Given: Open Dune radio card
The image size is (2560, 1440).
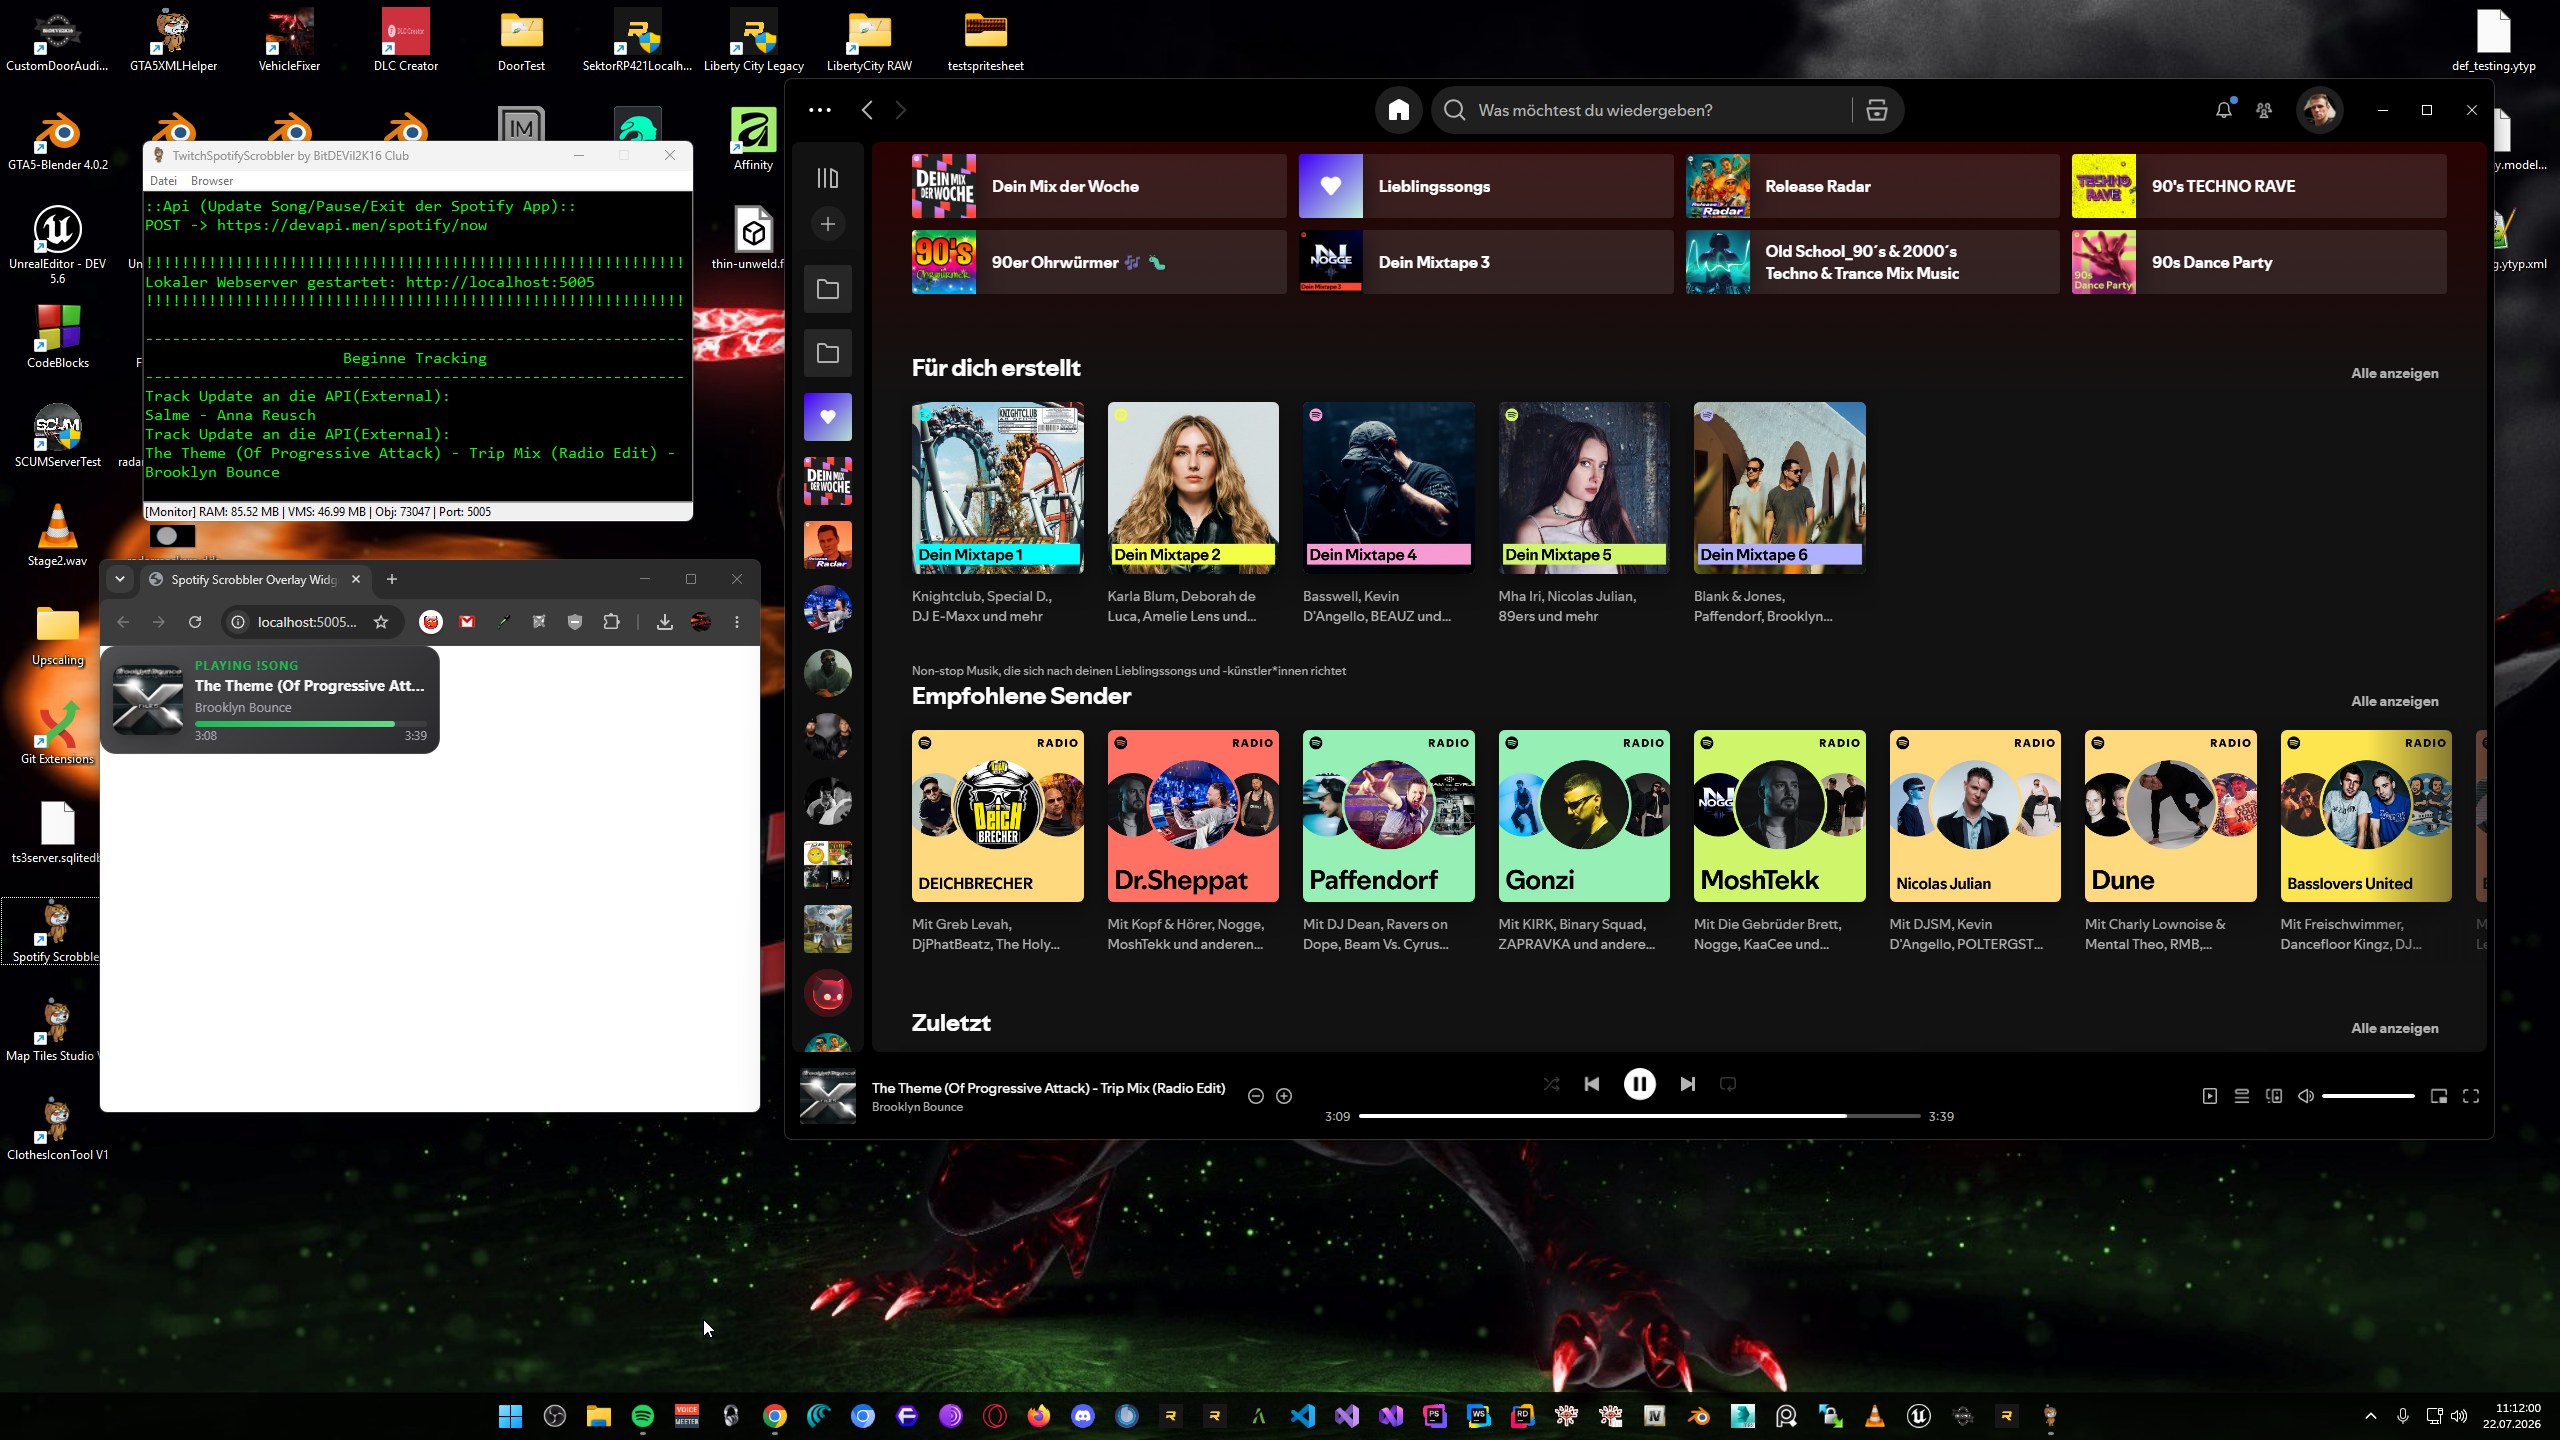Looking at the screenshot, I should pyautogui.click(x=2170, y=841).
